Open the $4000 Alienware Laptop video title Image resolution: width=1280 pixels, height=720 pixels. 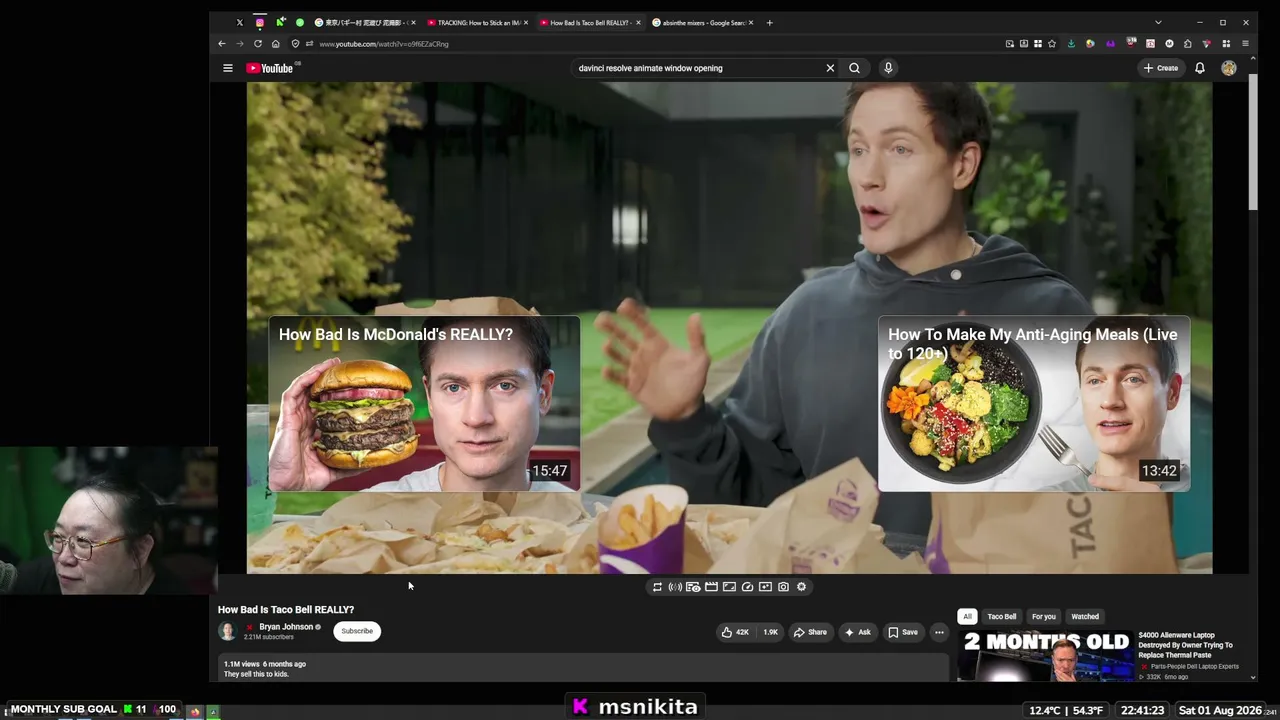click(x=1186, y=645)
